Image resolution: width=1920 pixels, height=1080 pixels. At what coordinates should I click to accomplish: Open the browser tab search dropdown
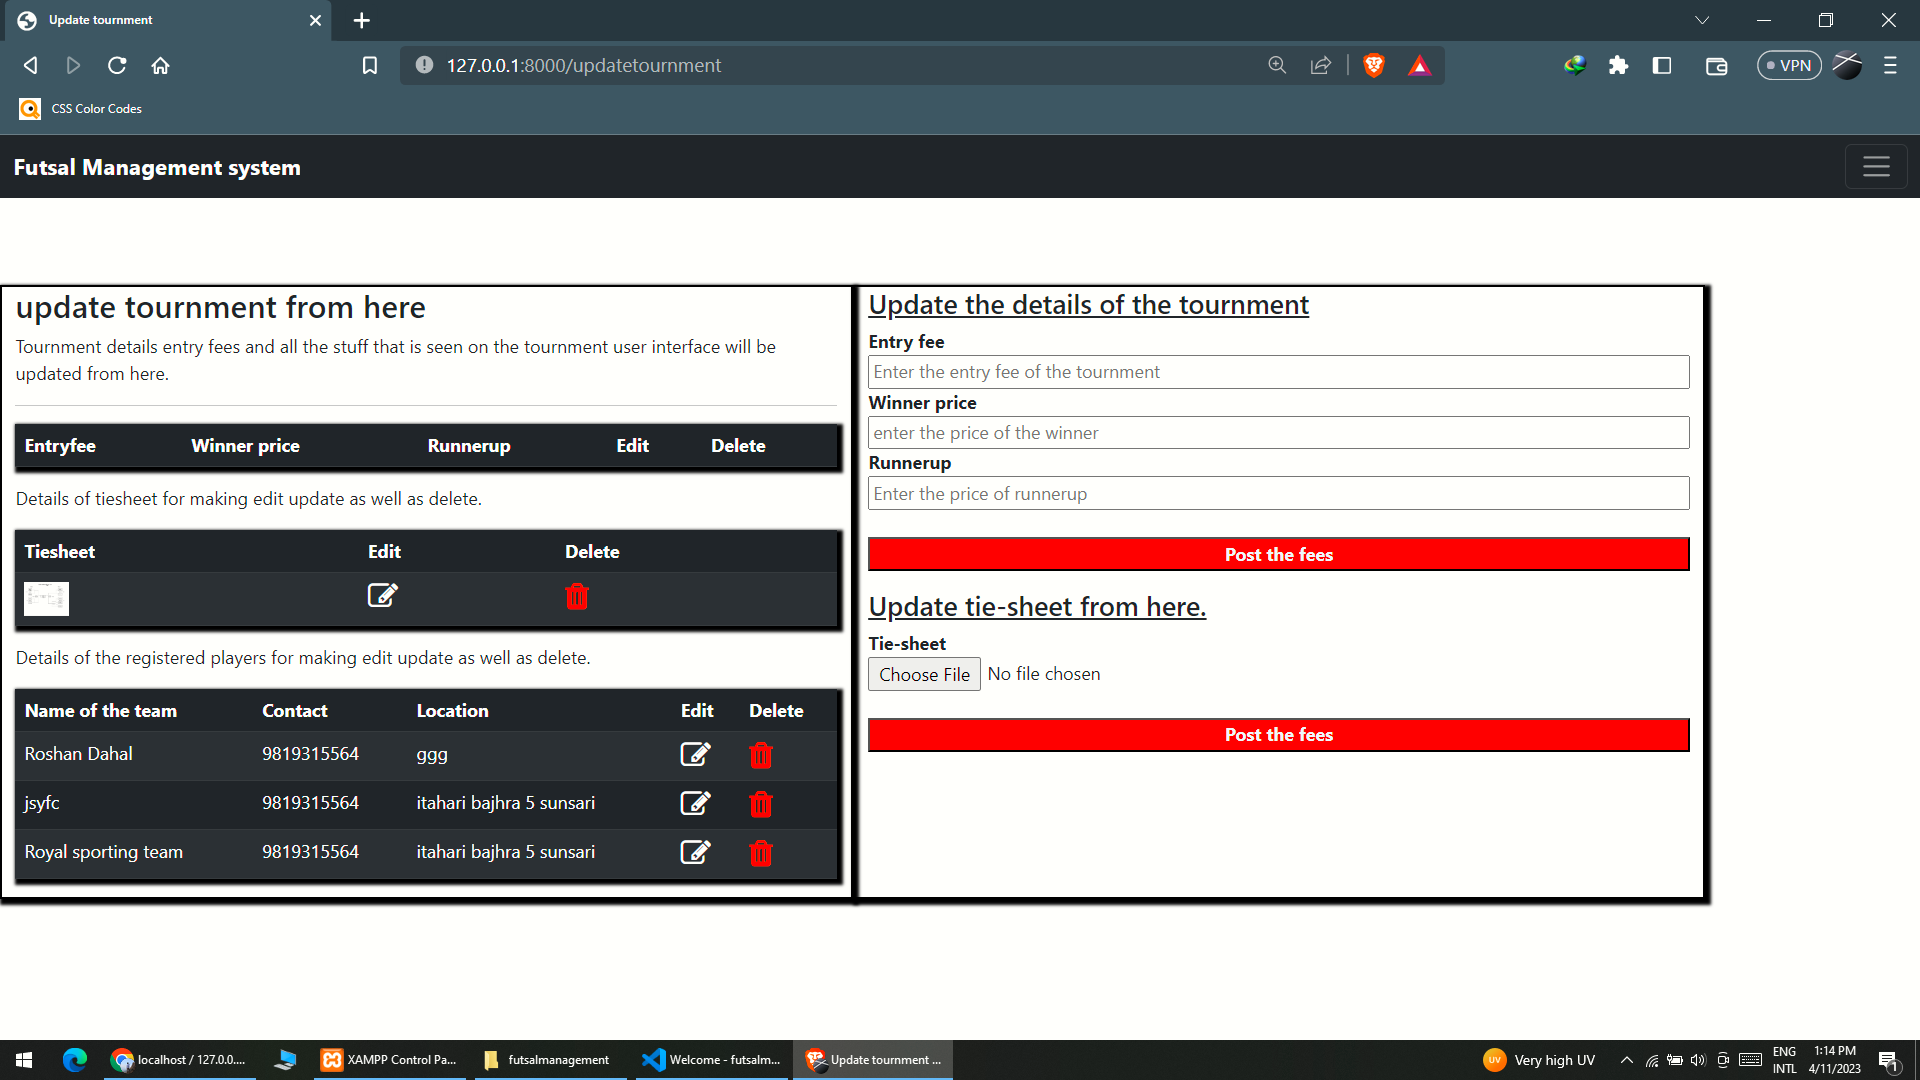(x=1702, y=20)
